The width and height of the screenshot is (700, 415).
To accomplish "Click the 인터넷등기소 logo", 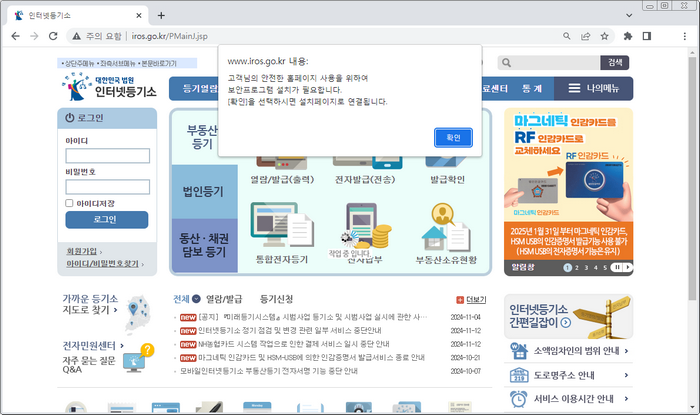I will tap(109, 86).
